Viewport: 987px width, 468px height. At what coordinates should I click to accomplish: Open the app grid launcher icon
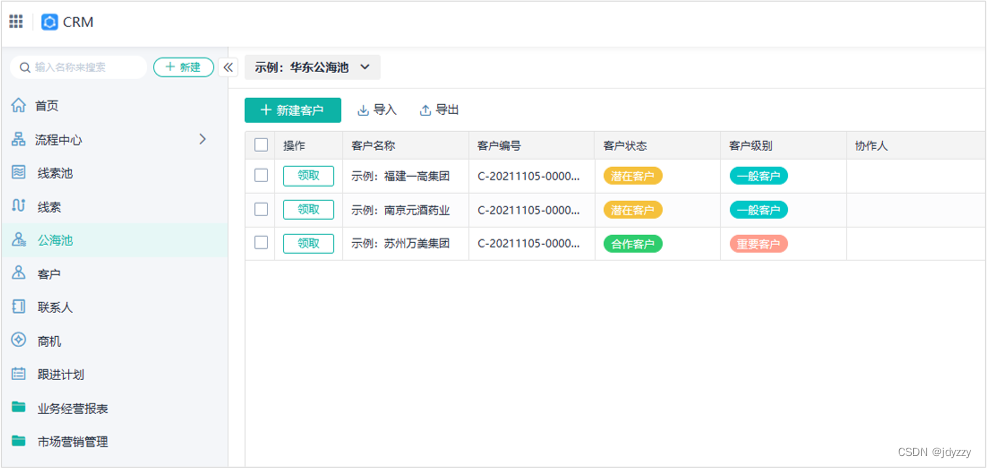tap(16, 22)
